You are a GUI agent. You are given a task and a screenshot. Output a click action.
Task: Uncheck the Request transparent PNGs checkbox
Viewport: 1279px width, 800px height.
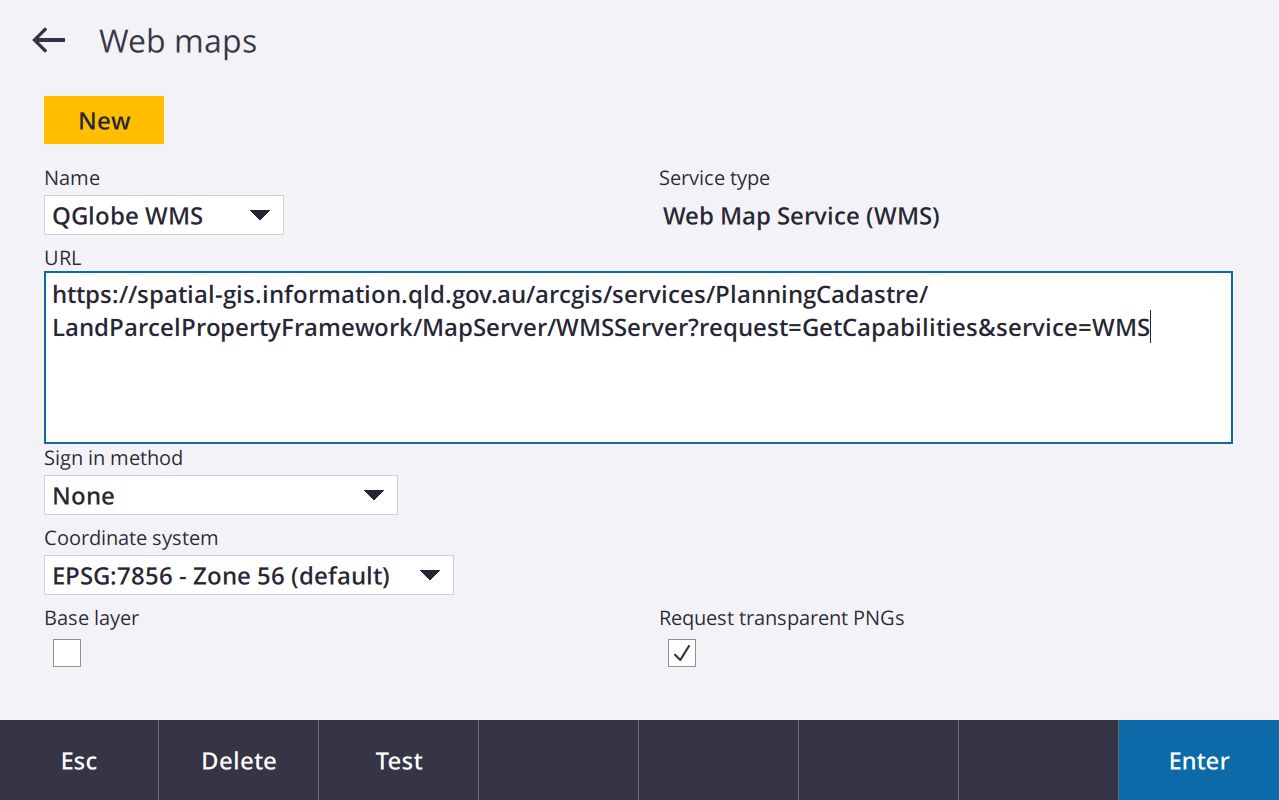pos(682,653)
